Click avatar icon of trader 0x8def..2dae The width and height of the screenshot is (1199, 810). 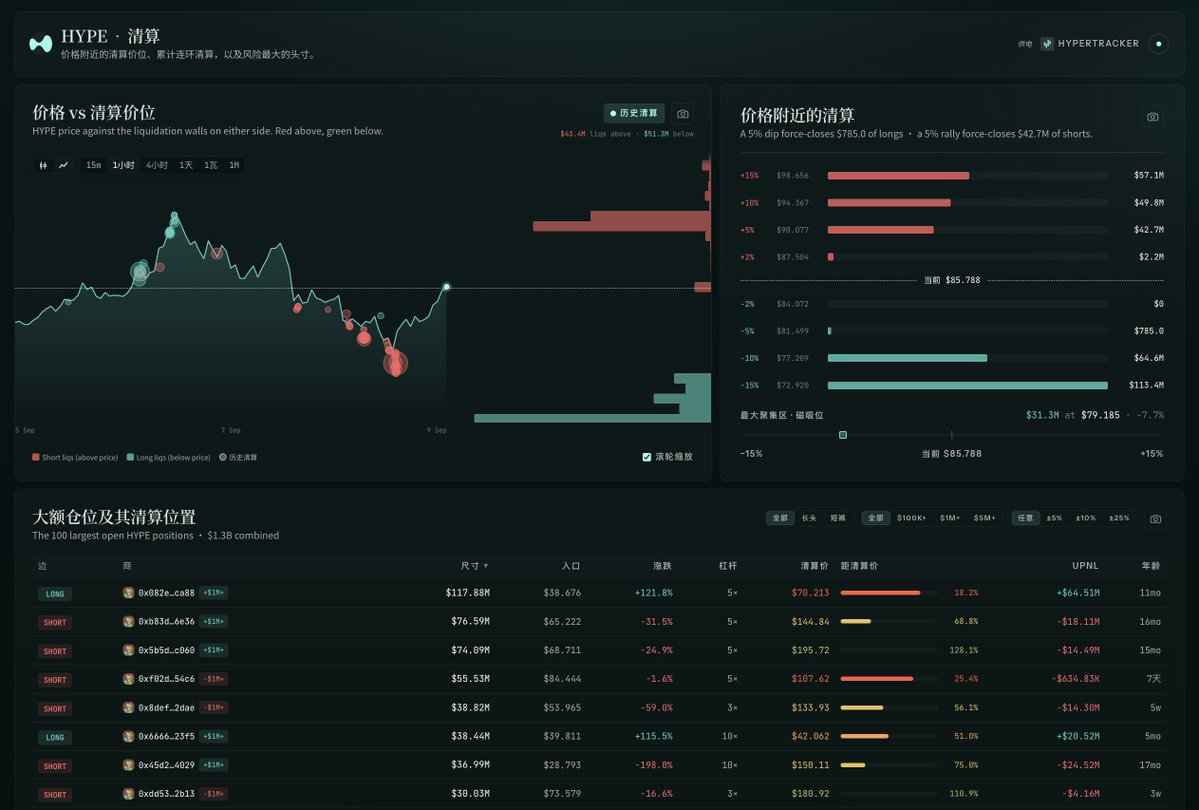(128, 708)
